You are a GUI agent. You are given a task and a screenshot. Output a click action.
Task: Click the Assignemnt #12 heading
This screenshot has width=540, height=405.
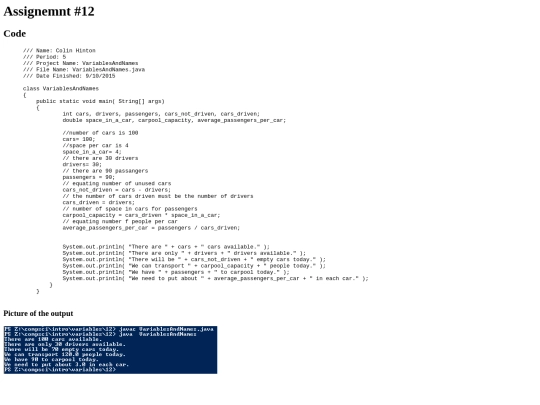[49, 11]
